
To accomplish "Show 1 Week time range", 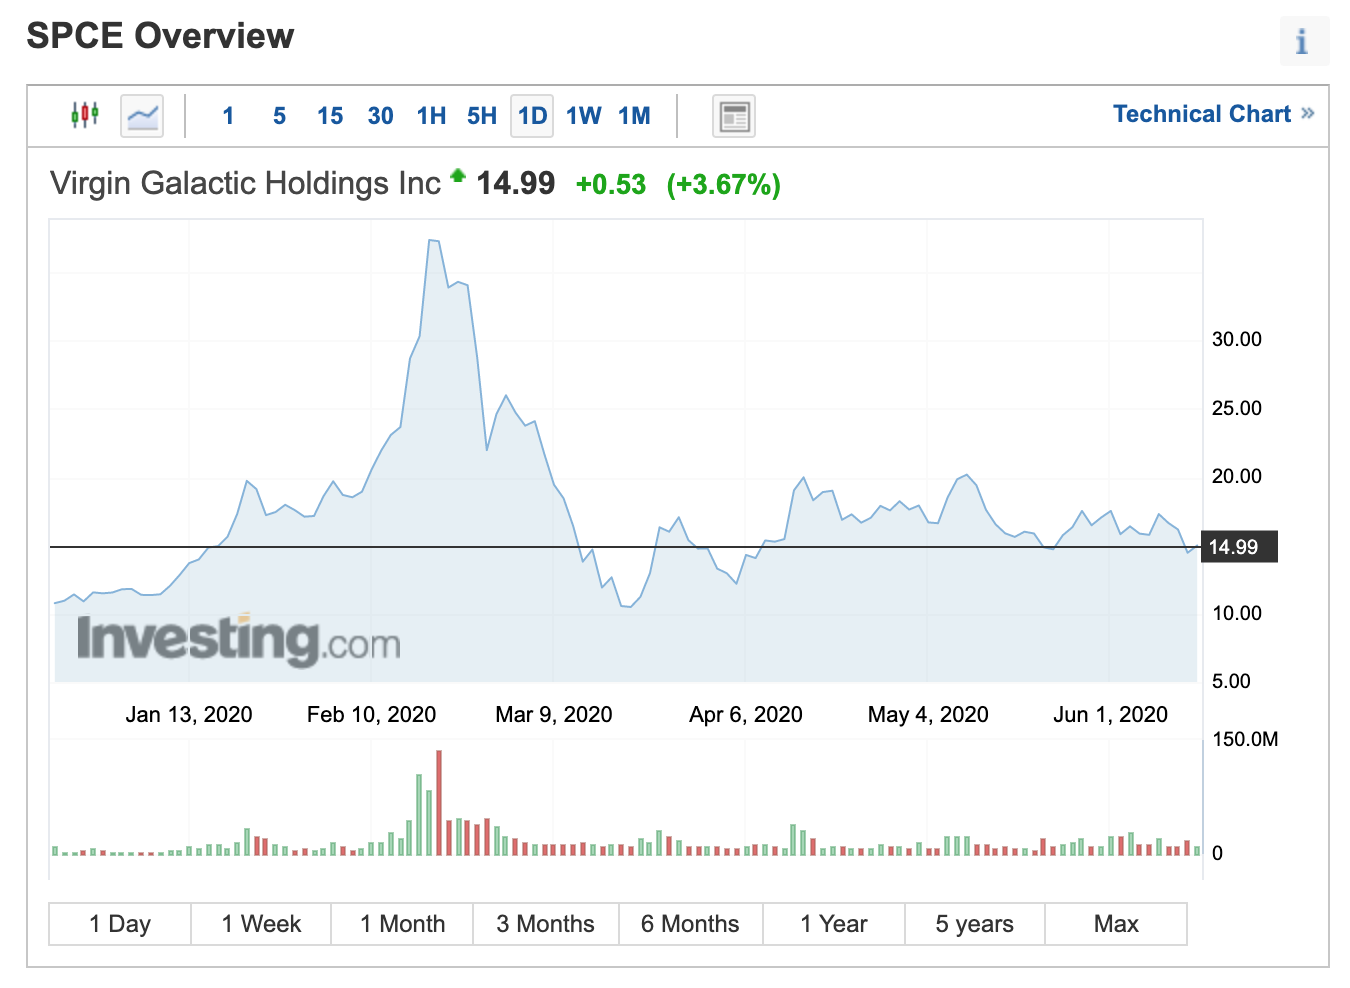I will coord(261,924).
